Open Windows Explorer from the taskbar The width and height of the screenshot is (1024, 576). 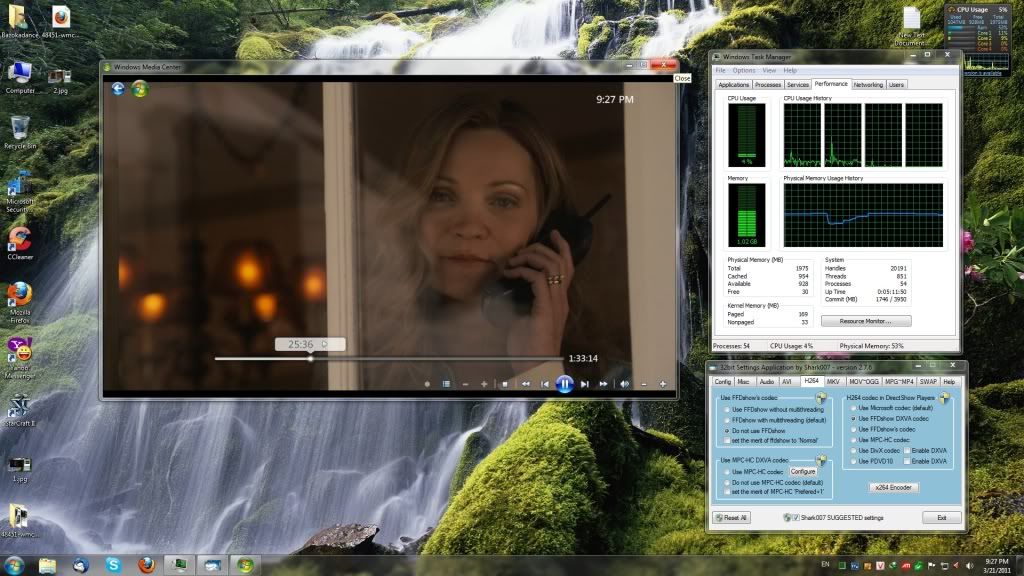(x=47, y=565)
